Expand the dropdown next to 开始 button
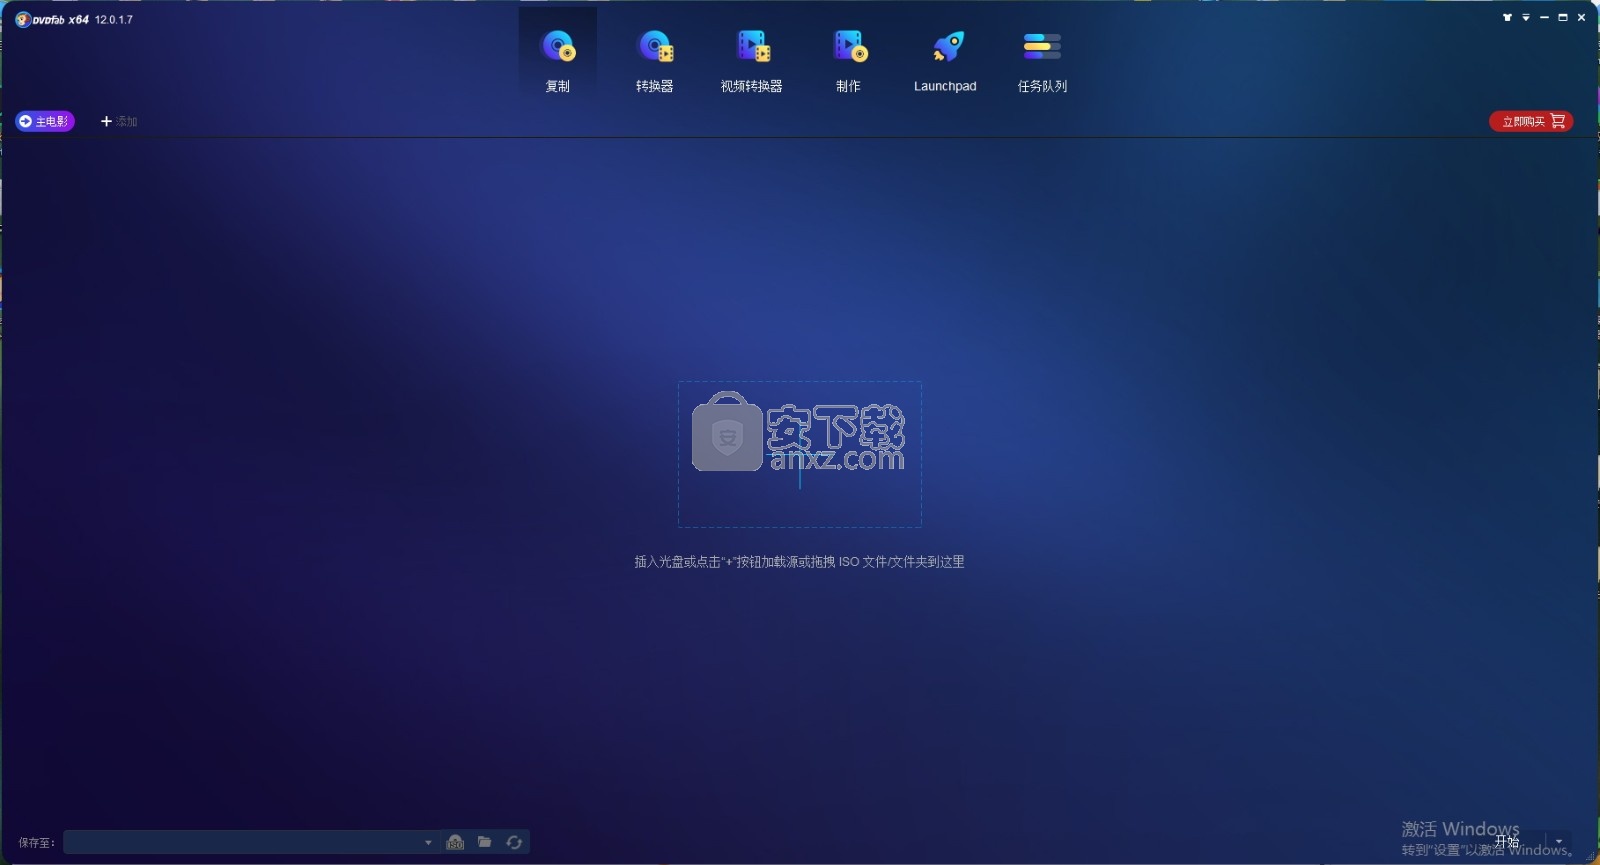 click(1559, 842)
